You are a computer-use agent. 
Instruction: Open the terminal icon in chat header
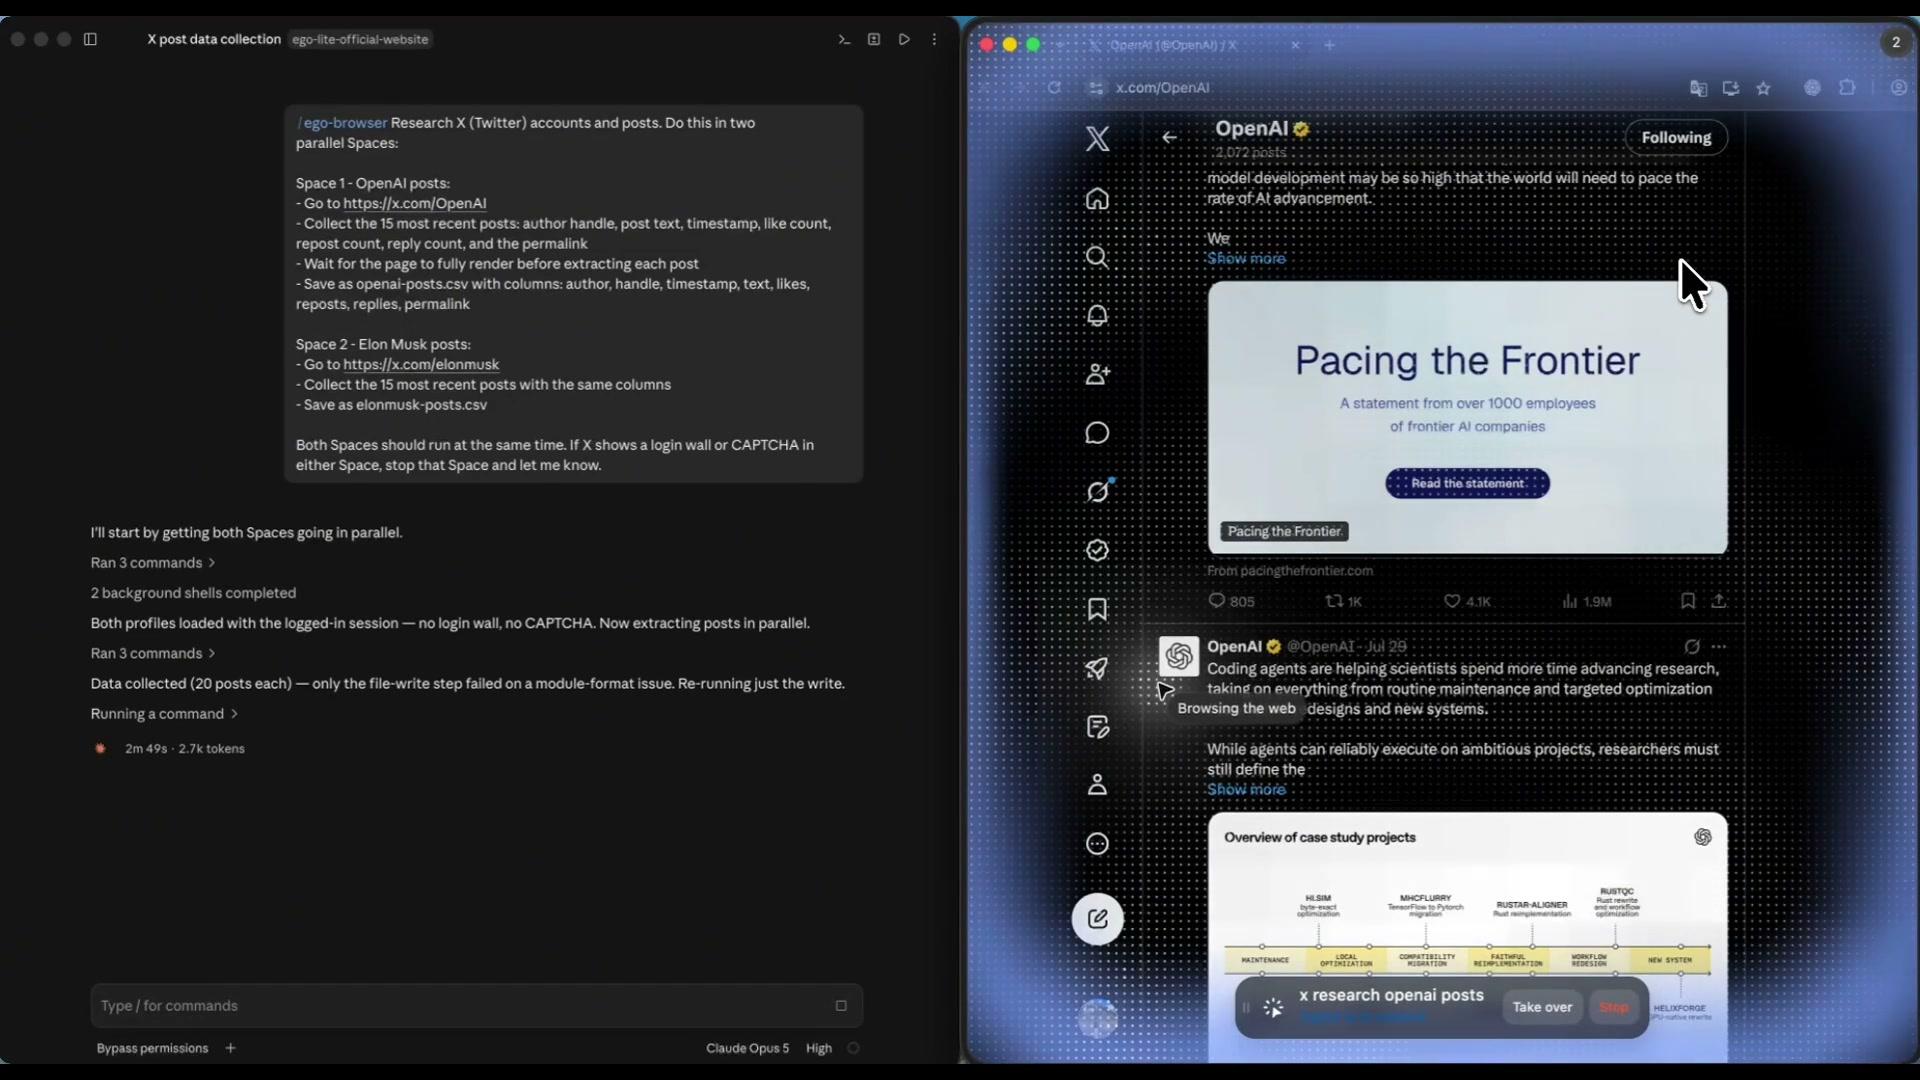[x=844, y=39]
